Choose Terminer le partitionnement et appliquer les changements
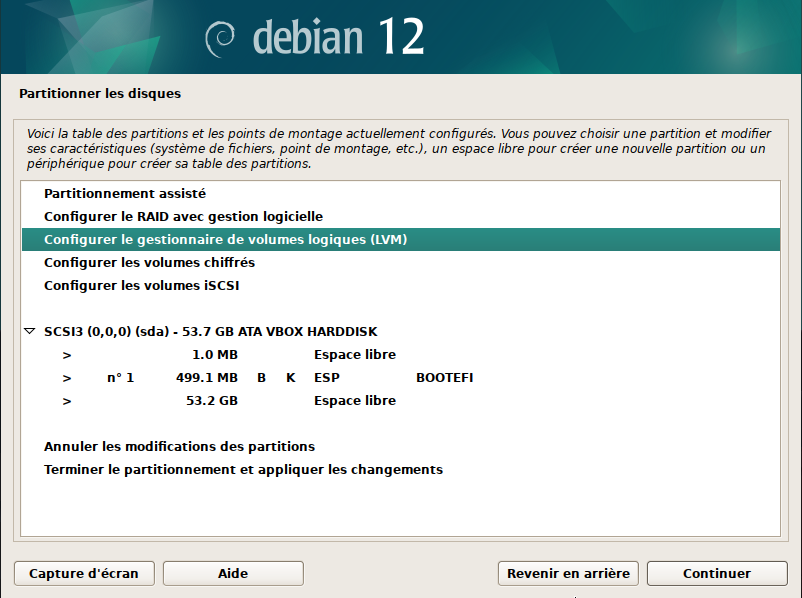The image size is (802, 598). coord(401,470)
